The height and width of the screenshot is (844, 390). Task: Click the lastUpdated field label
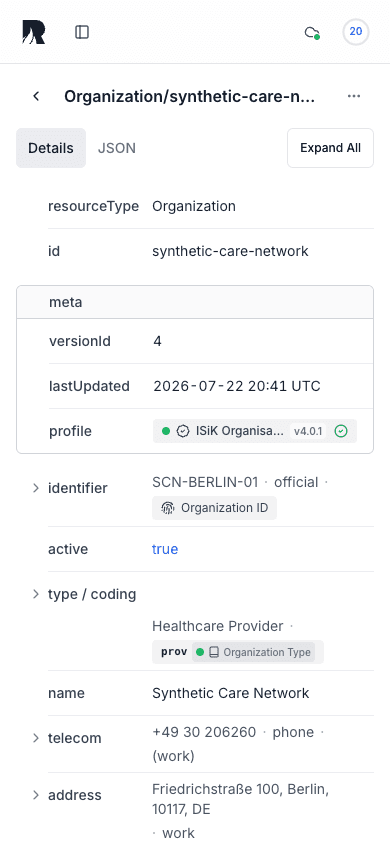[x=89, y=386]
